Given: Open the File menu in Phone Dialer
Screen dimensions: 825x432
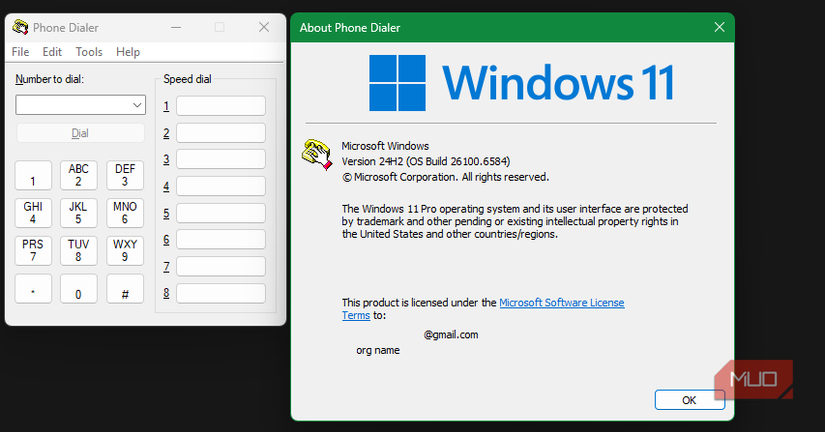Looking at the screenshot, I should pyautogui.click(x=21, y=52).
